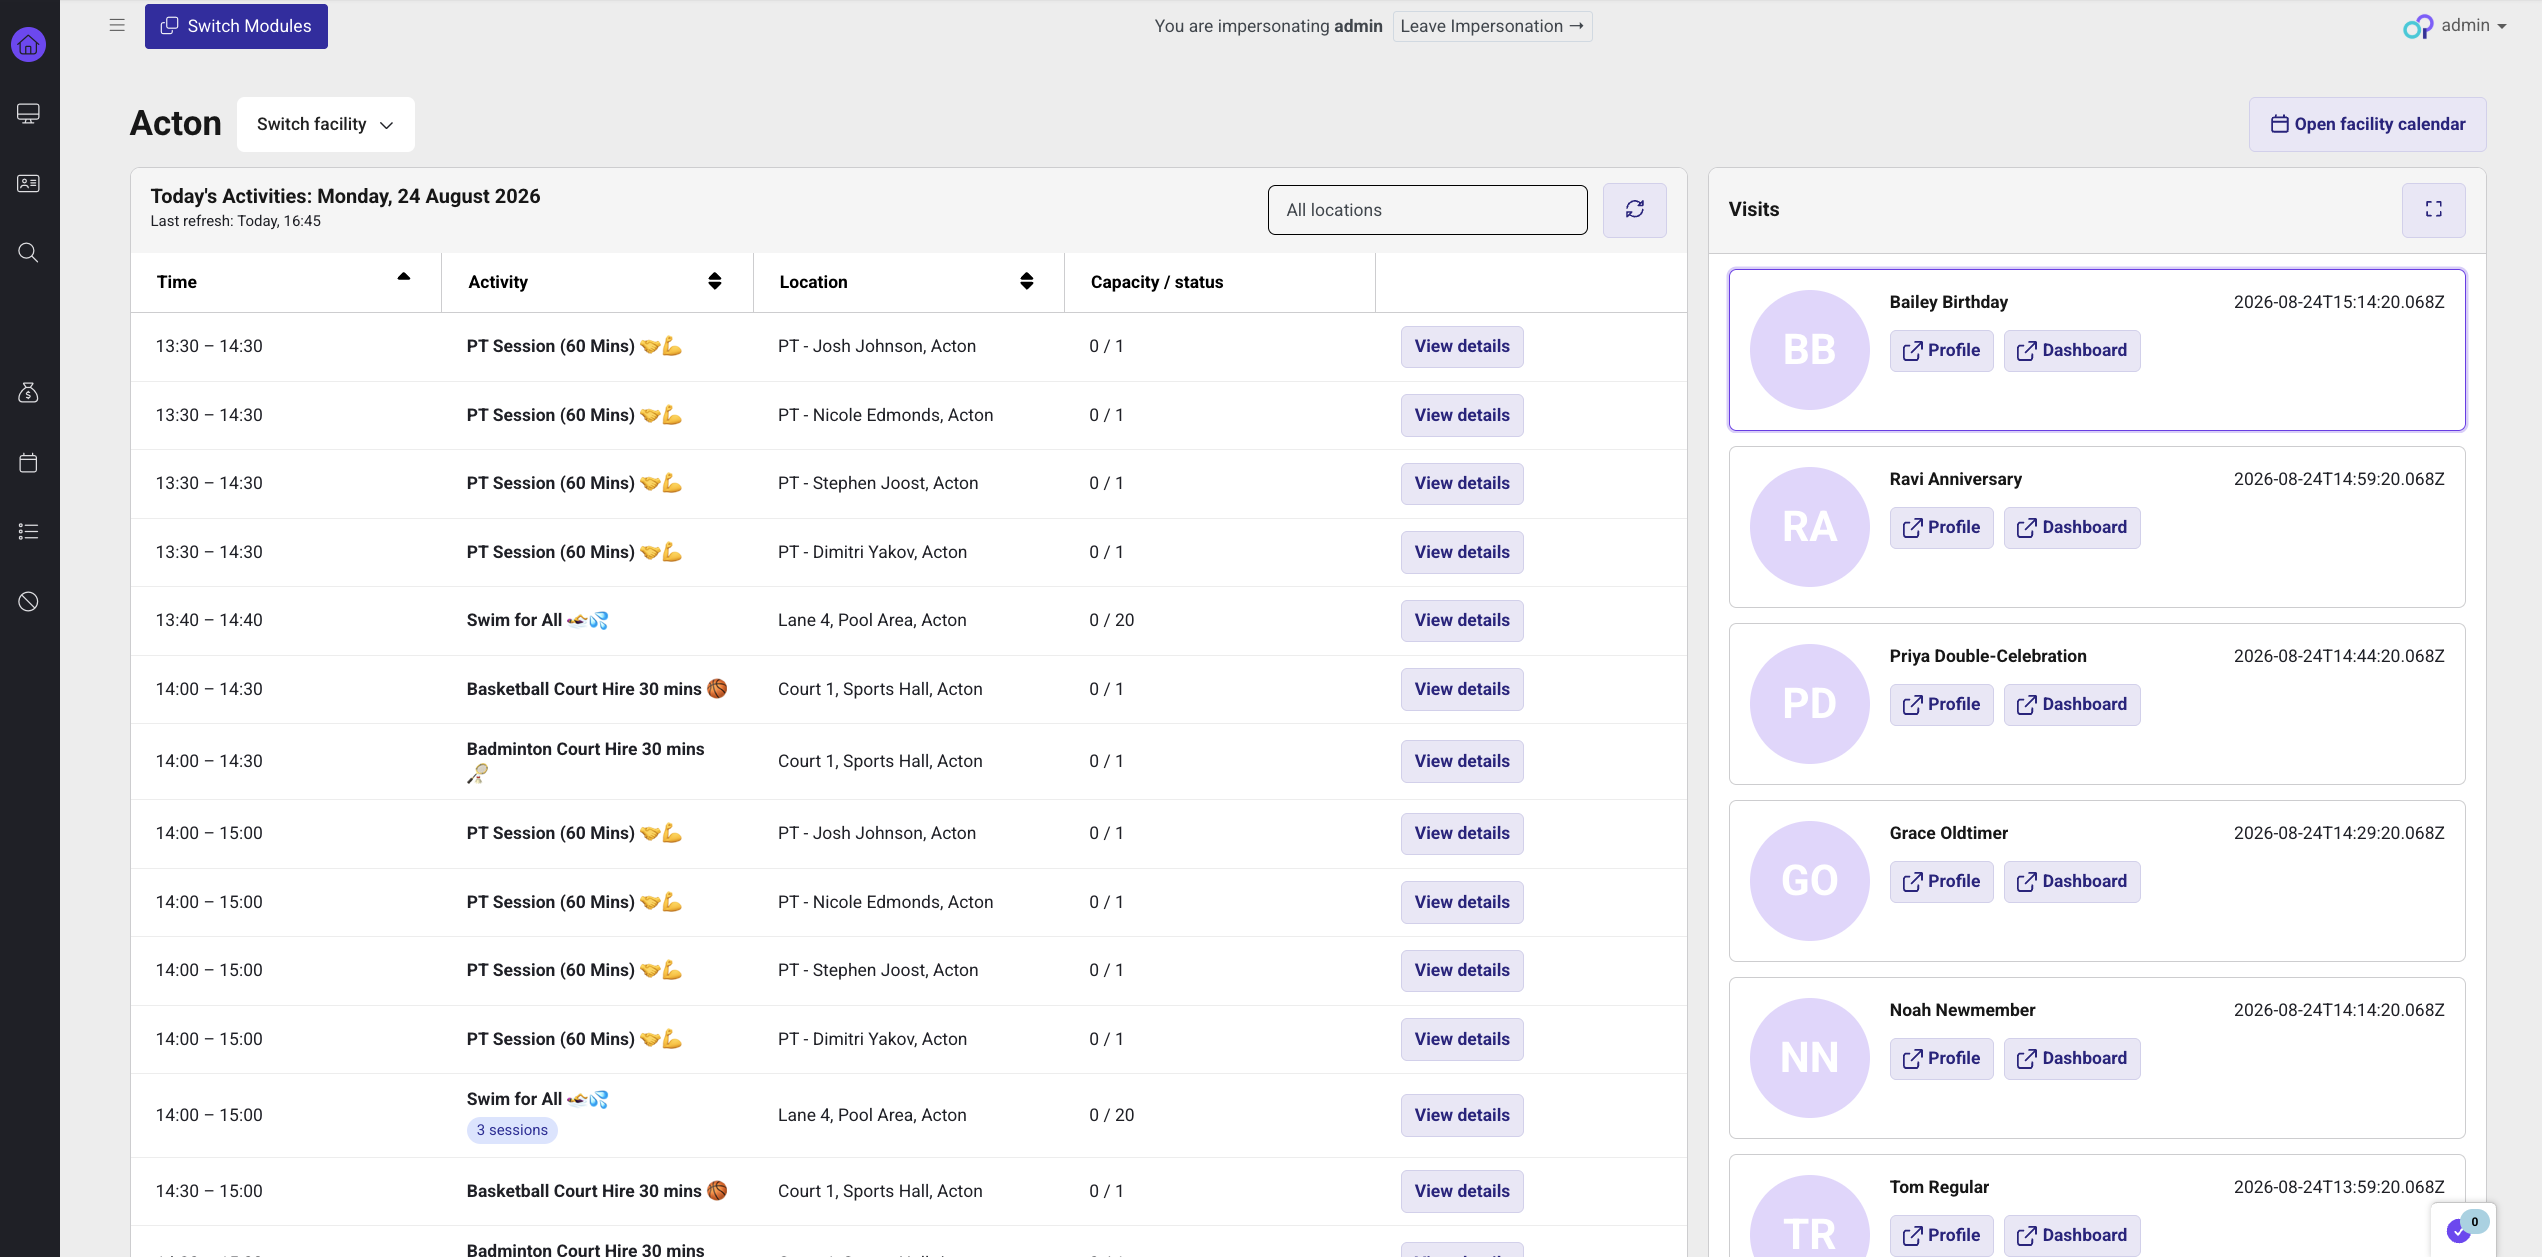Expand the Visits panel to fullscreen
The width and height of the screenshot is (2542, 1257).
pyautogui.click(x=2433, y=209)
